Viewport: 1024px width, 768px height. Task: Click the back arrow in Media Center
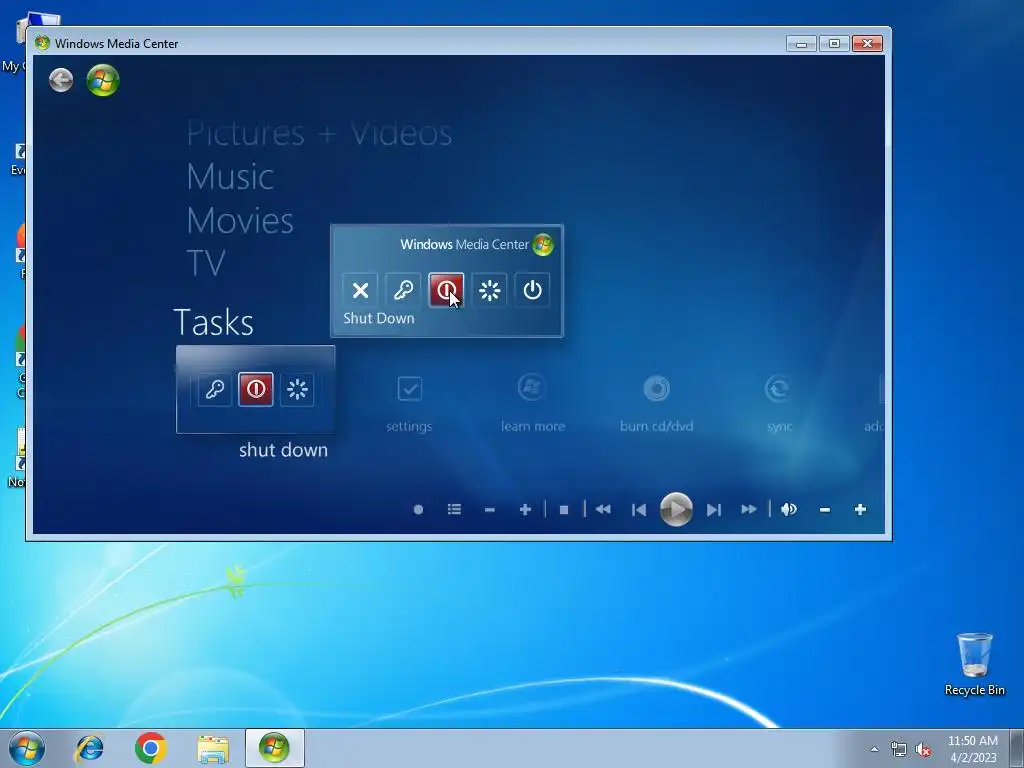61,80
